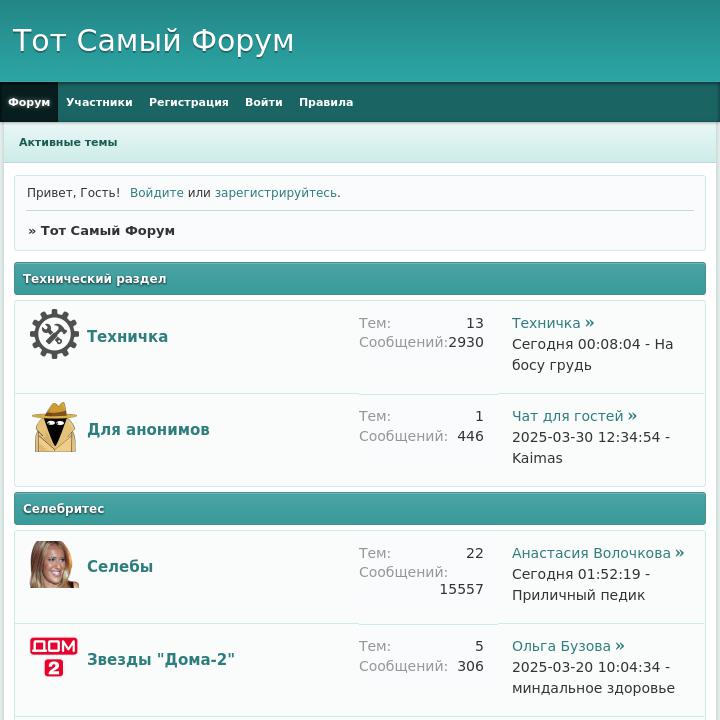Image resolution: width=720 pixels, height=720 pixels.
Task: Open the Для анонимов forum
Action: (x=148, y=429)
